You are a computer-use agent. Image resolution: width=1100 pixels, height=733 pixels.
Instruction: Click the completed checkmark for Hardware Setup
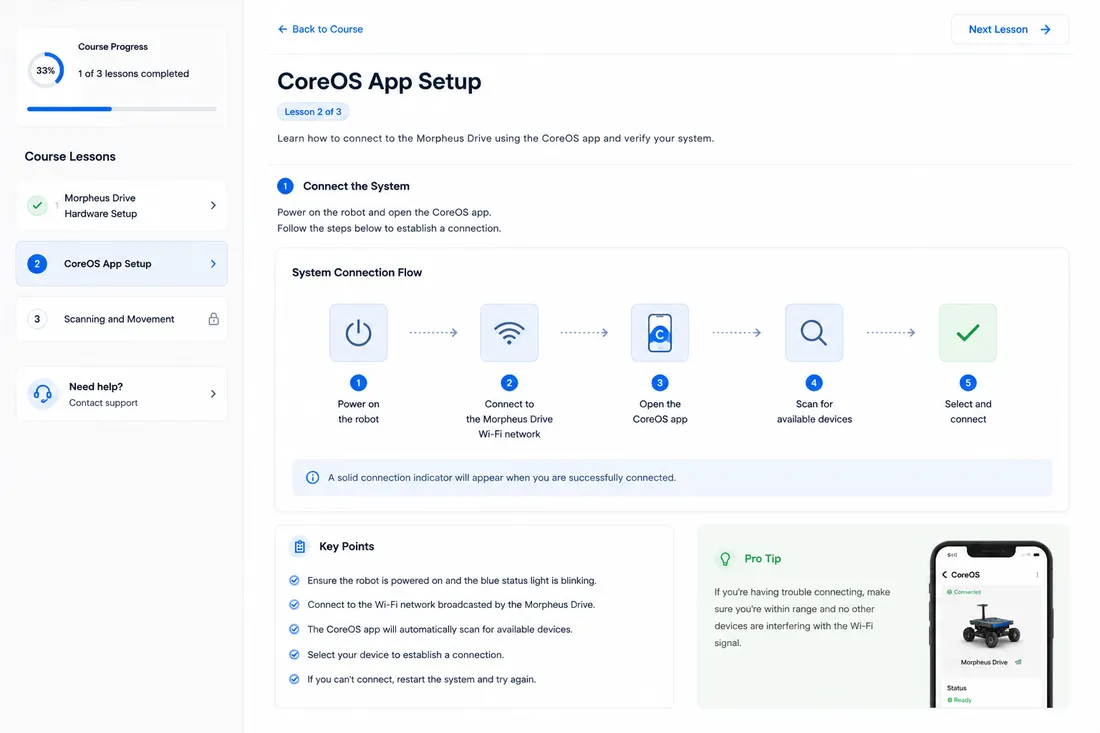coord(37,206)
